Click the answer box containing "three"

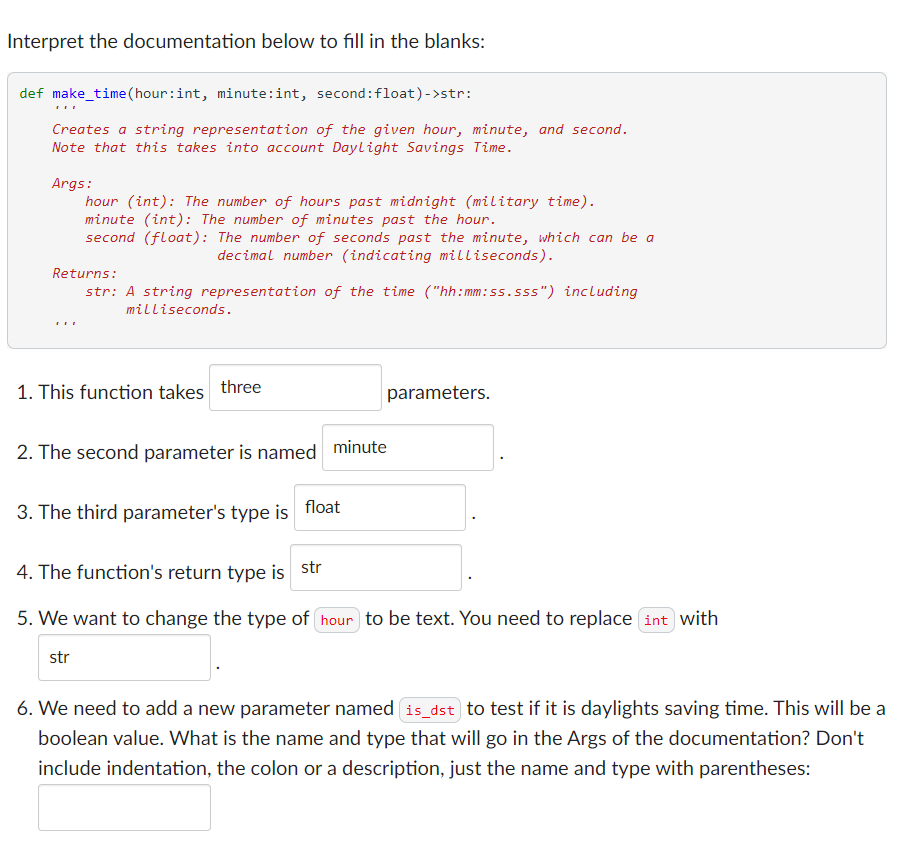[294, 387]
